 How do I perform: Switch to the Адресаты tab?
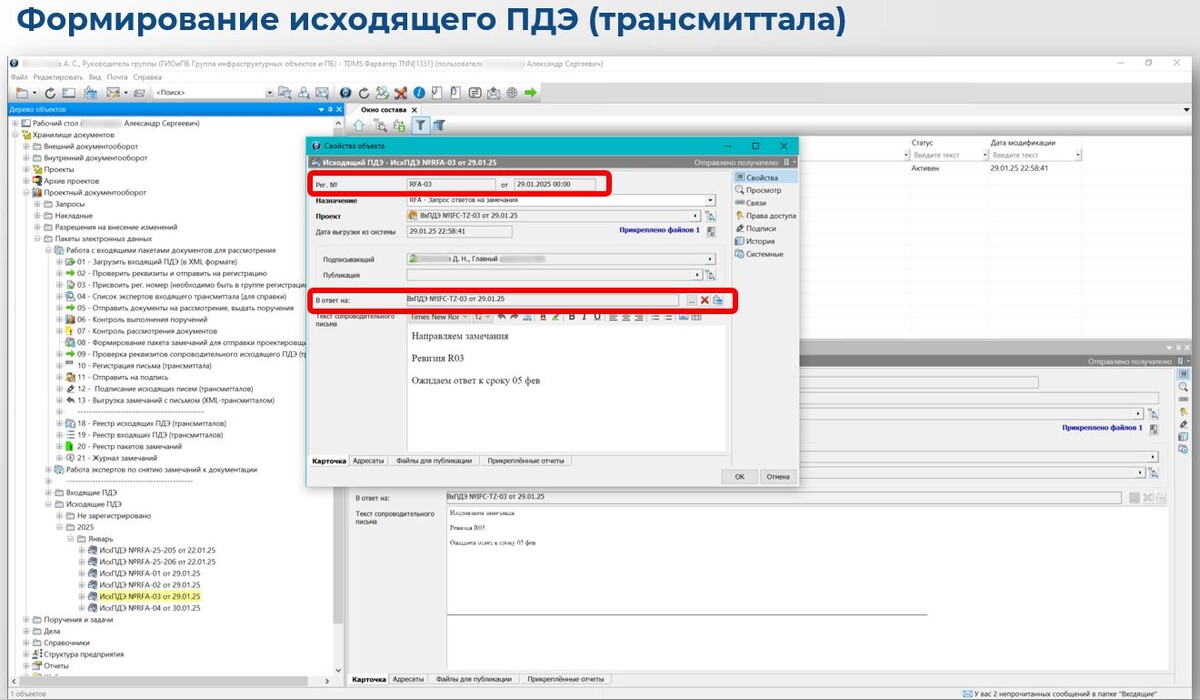(x=367, y=461)
